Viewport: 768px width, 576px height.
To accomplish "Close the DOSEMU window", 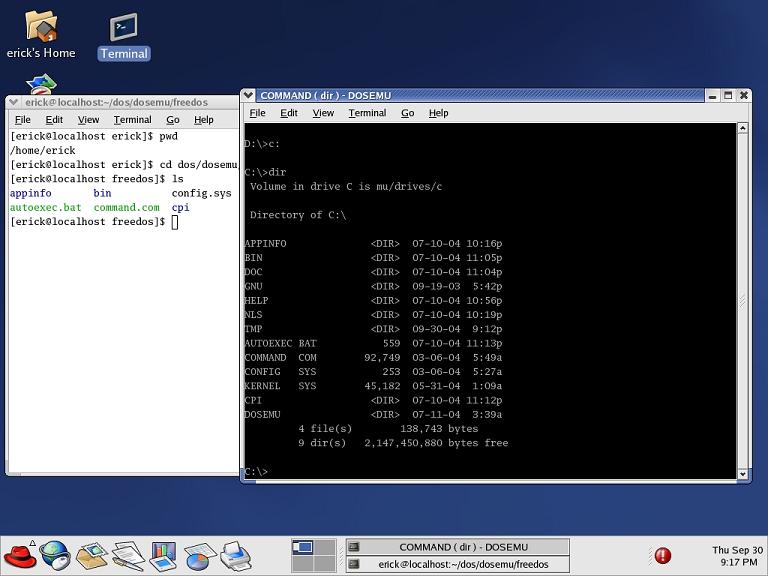I will [x=744, y=96].
